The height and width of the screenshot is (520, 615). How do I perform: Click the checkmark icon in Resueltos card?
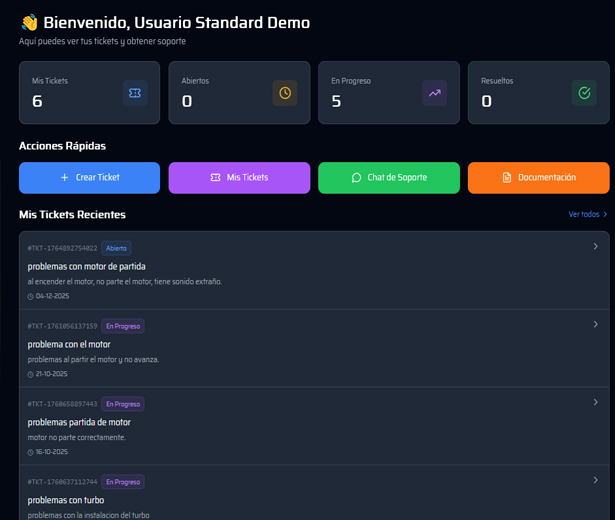tap(584, 93)
